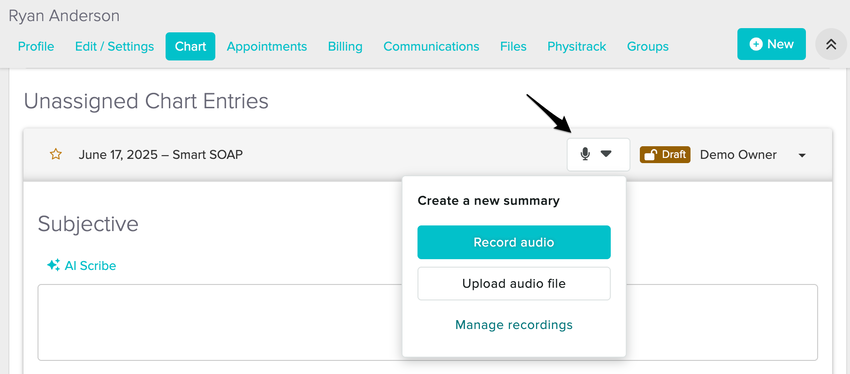The width and height of the screenshot is (850, 374).
Task: Click the New button
Action: [x=771, y=44]
